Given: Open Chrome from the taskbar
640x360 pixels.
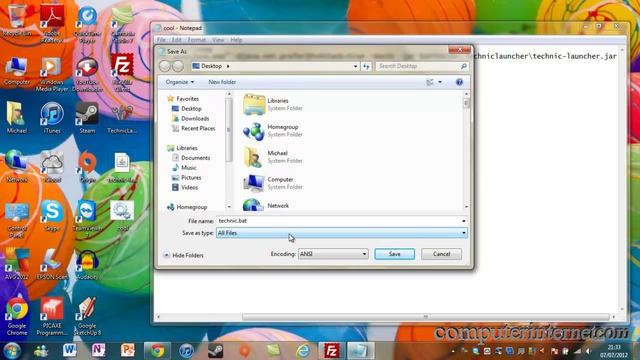Looking at the screenshot, I should (x=157, y=350).
